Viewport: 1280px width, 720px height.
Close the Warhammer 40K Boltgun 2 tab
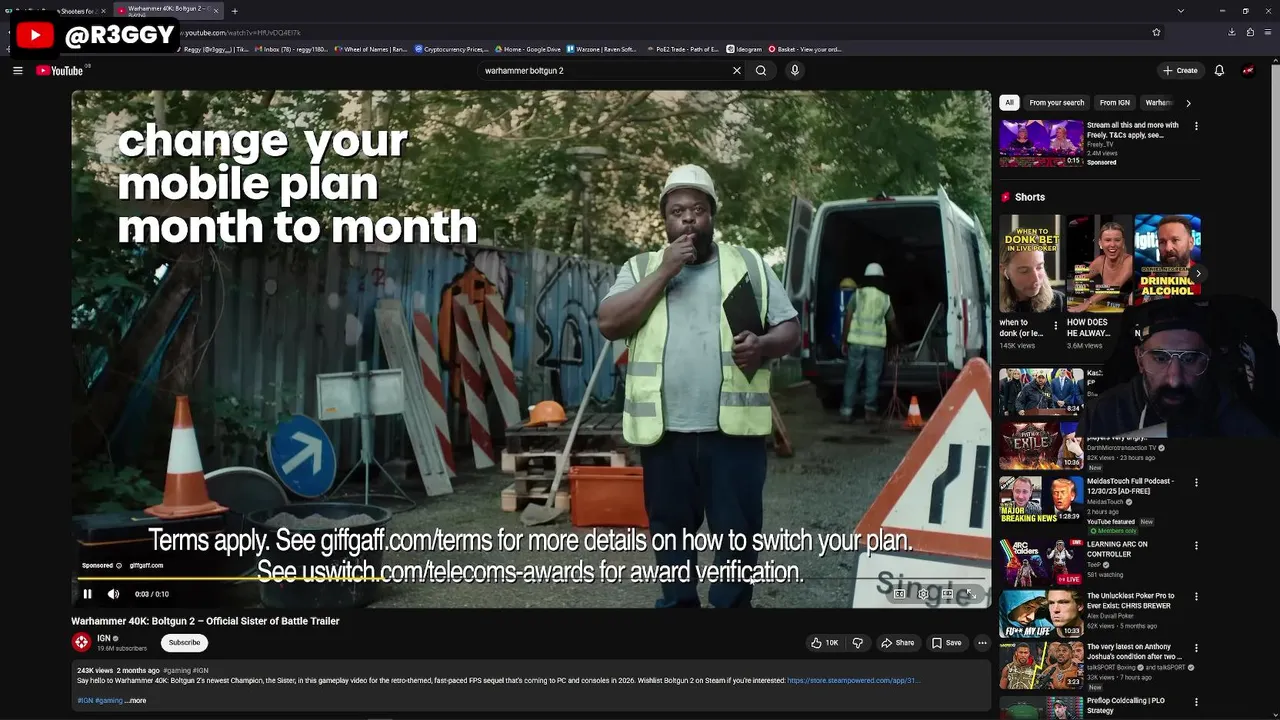coord(216,11)
